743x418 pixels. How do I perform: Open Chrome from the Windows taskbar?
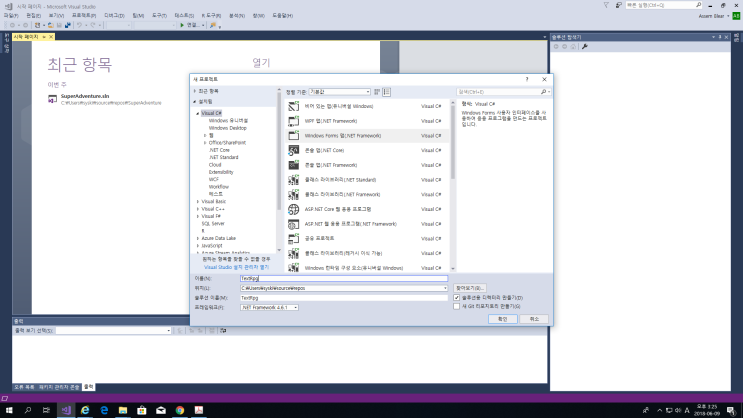(x=178, y=410)
